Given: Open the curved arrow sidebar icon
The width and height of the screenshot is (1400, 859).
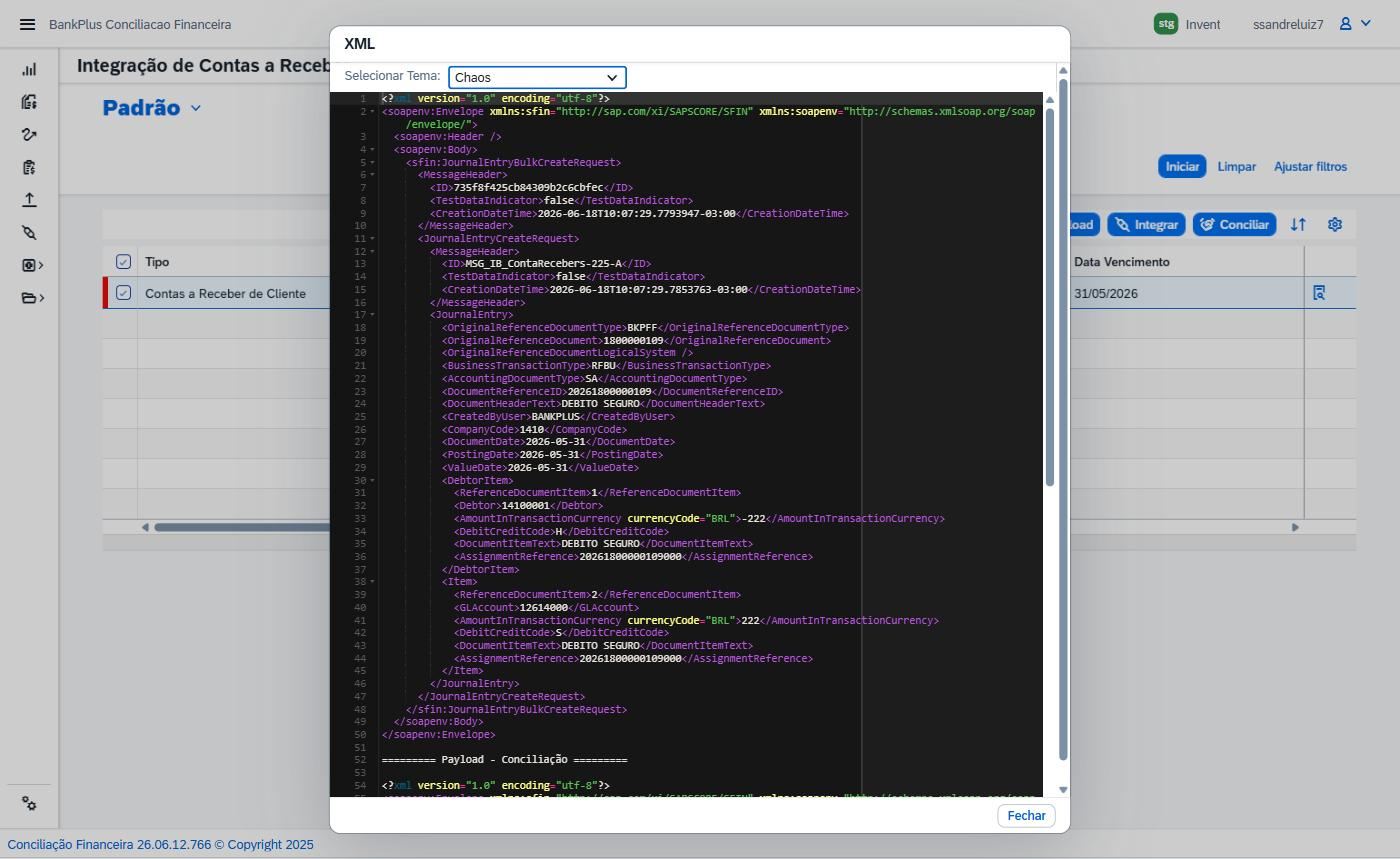Looking at the screenshot, I should (29, 135).
